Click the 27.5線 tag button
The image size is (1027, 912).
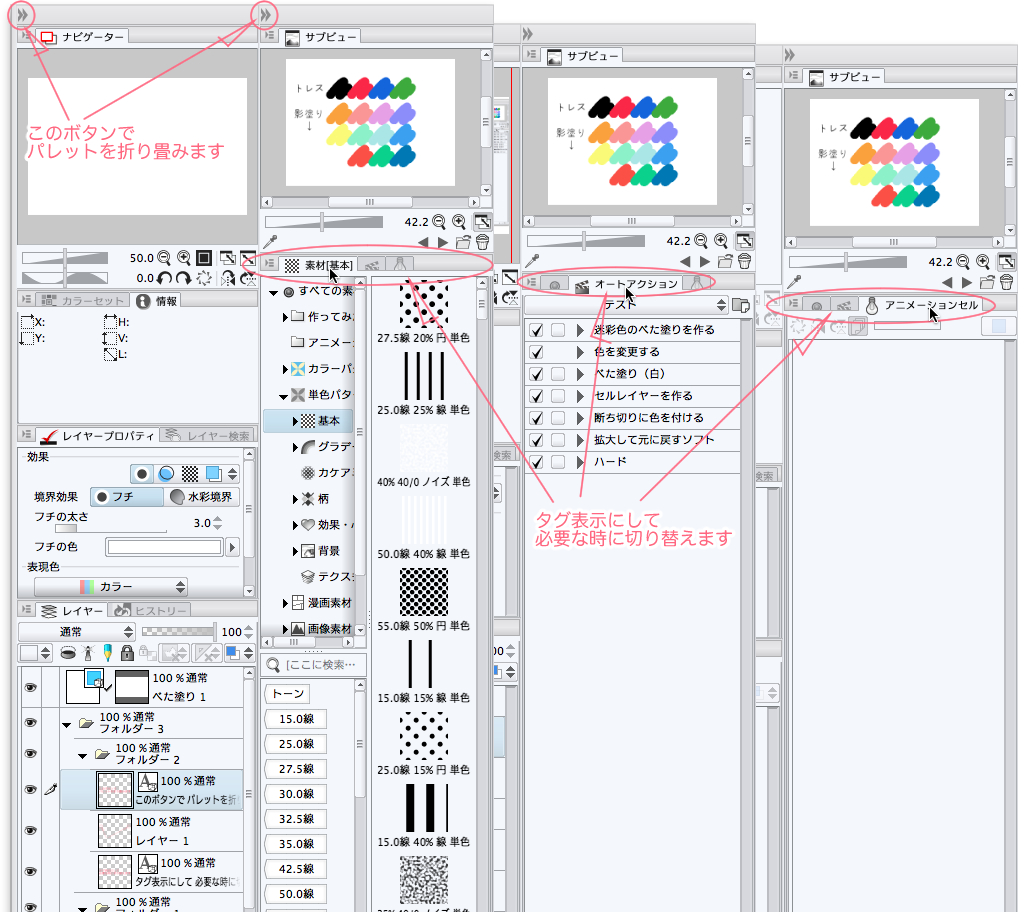[x=295, y=769]
